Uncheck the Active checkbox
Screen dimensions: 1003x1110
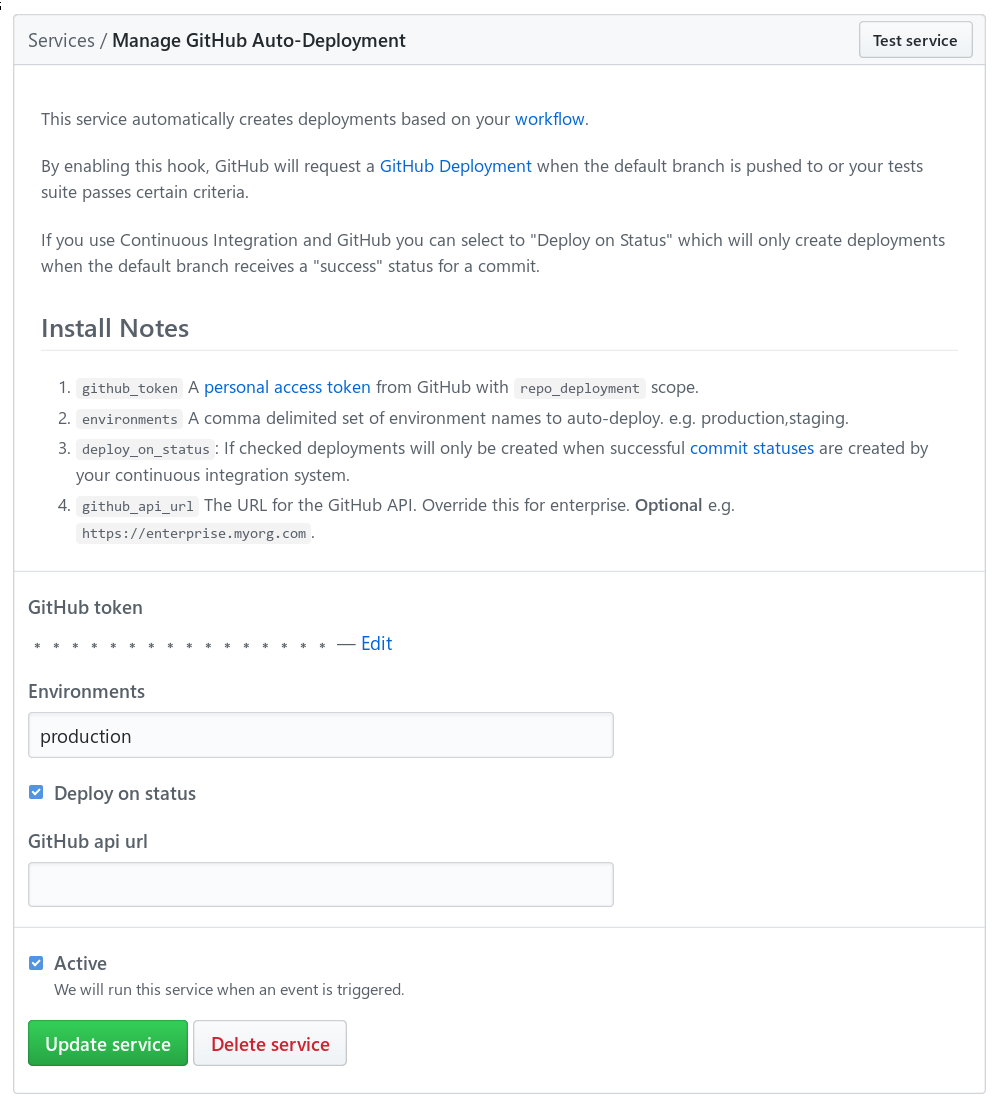click(36, 962)
